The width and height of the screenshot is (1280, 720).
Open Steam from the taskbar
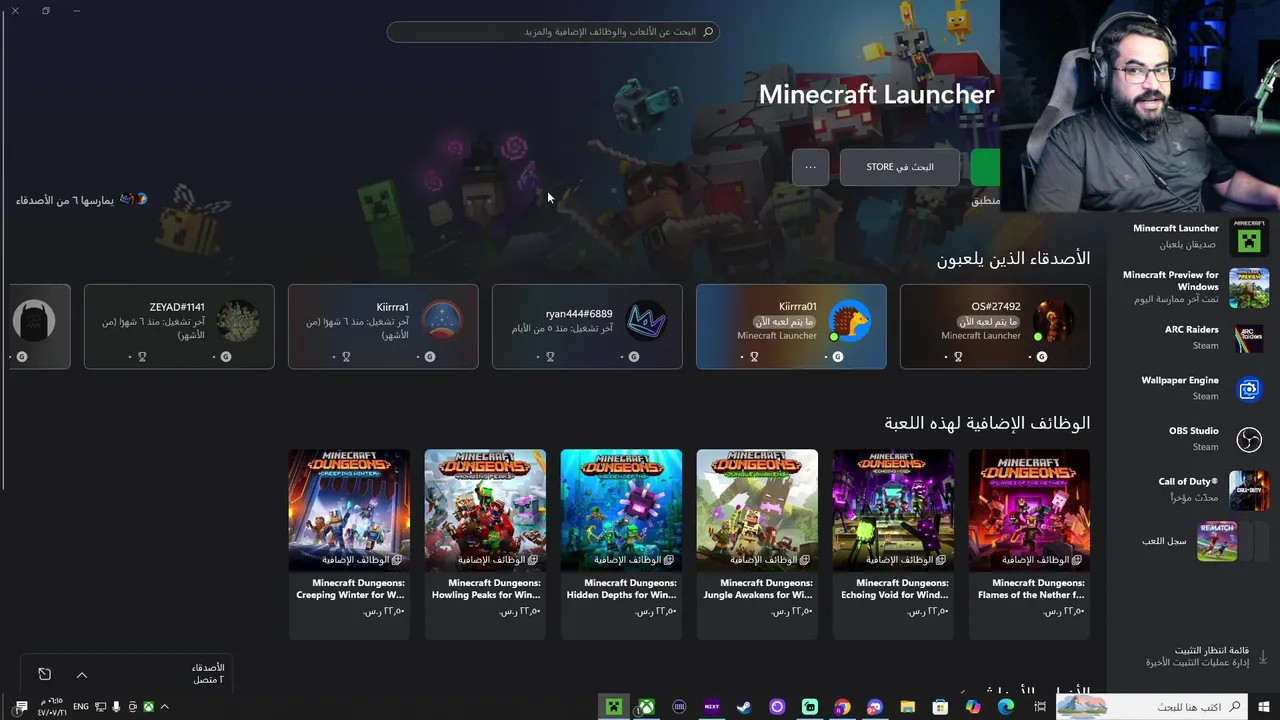(744, 707)
